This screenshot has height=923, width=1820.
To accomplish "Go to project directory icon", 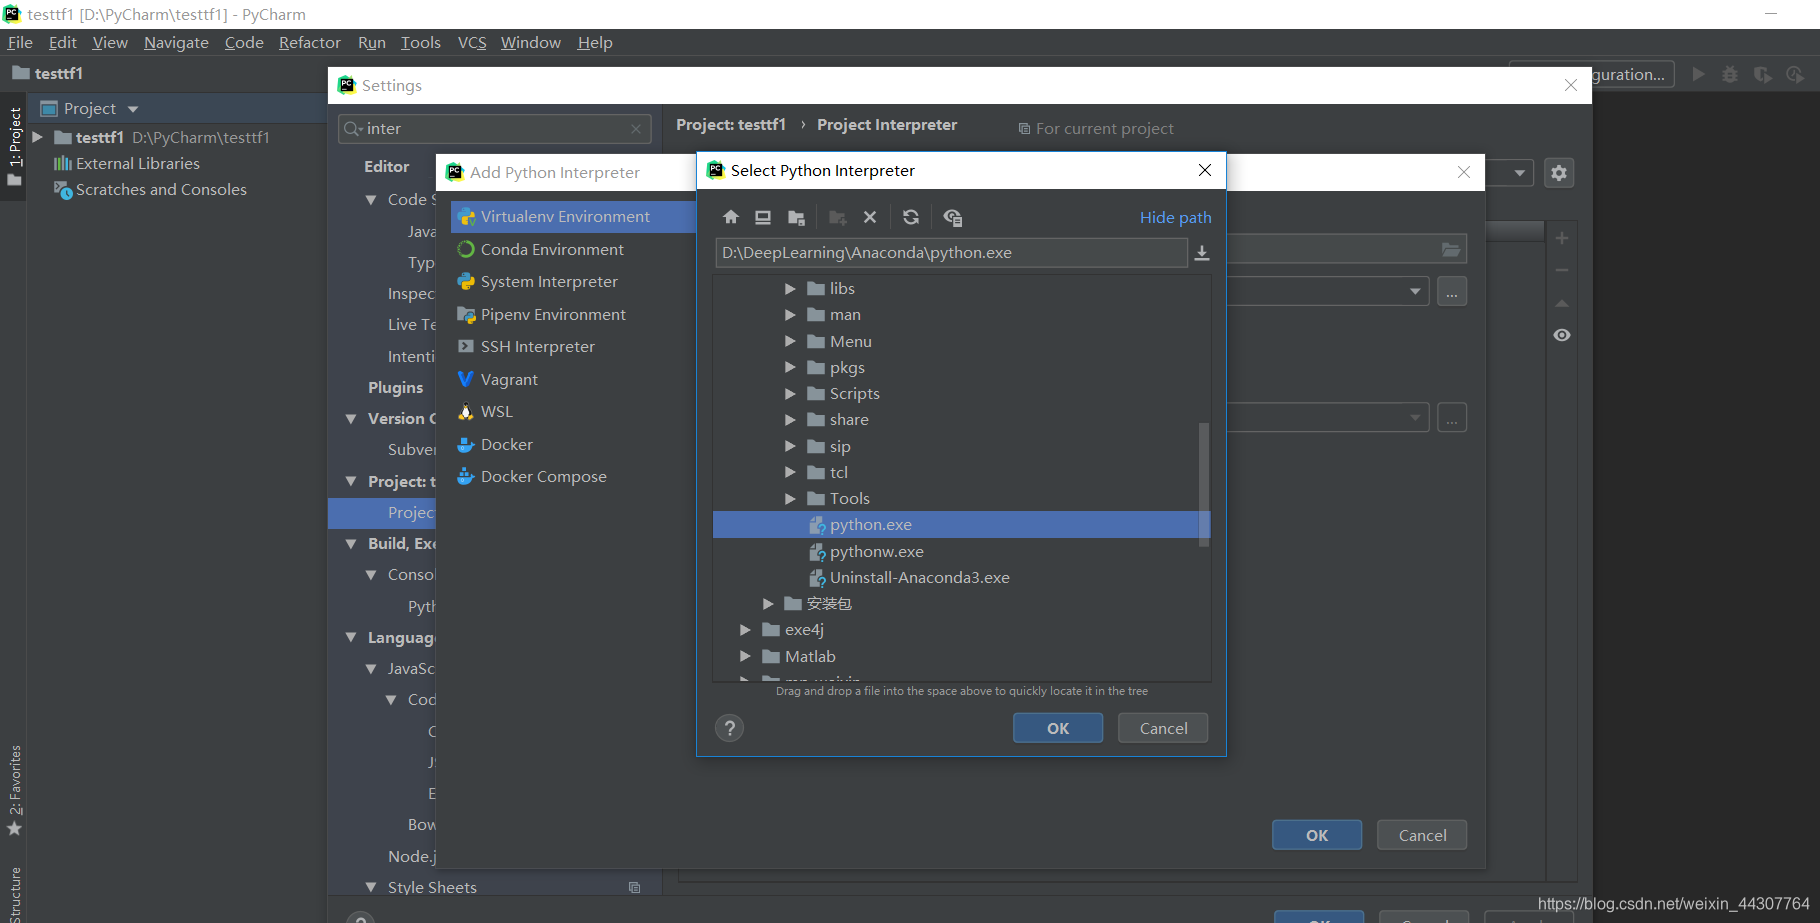I will point(796,217).
